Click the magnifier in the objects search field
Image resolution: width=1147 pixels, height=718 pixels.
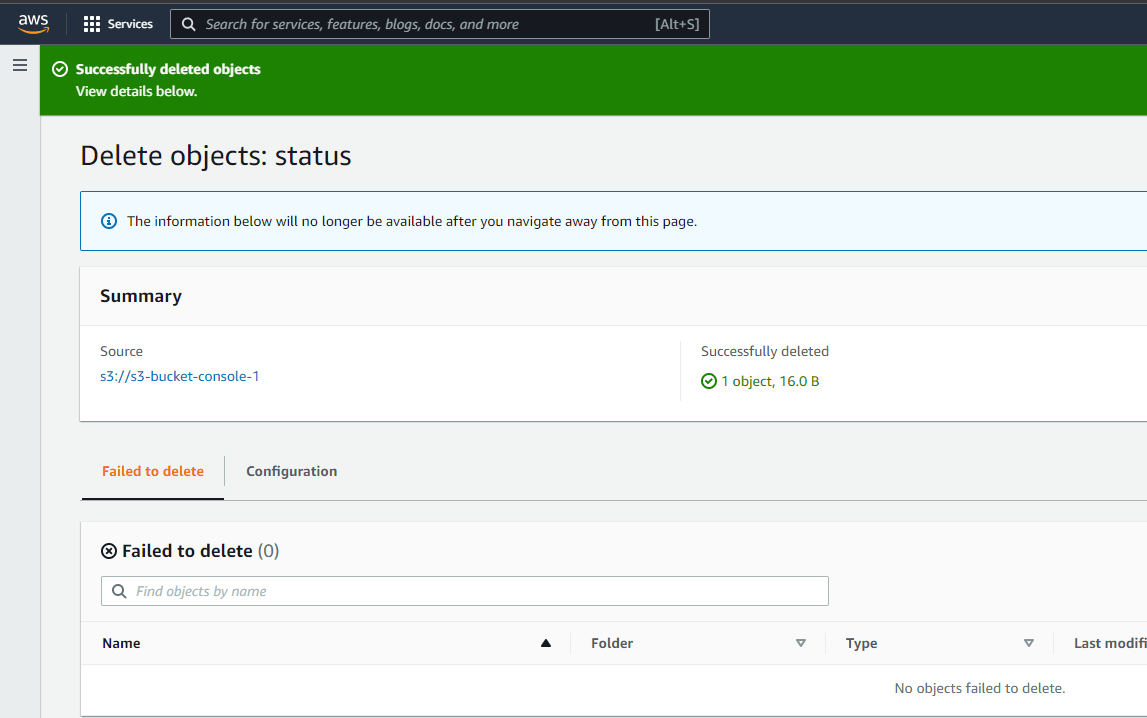pyautogui.click(x=118, y=591)
